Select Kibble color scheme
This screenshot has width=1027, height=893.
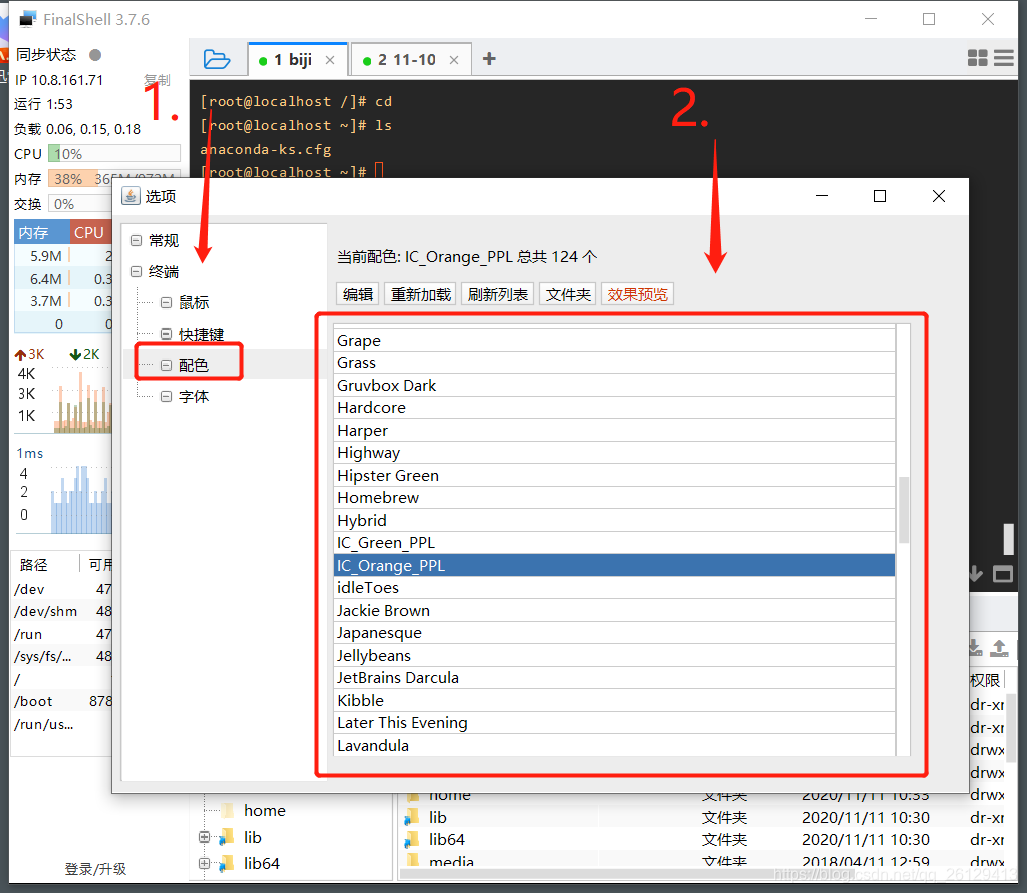[614, 700]
